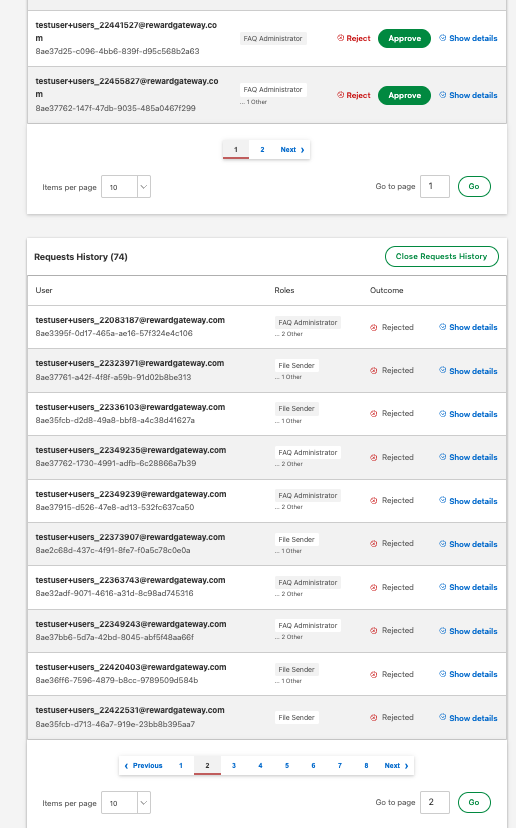The image size is (516, 828).
Task: Show details for user 22323971
Action: [x=468, y=371]
